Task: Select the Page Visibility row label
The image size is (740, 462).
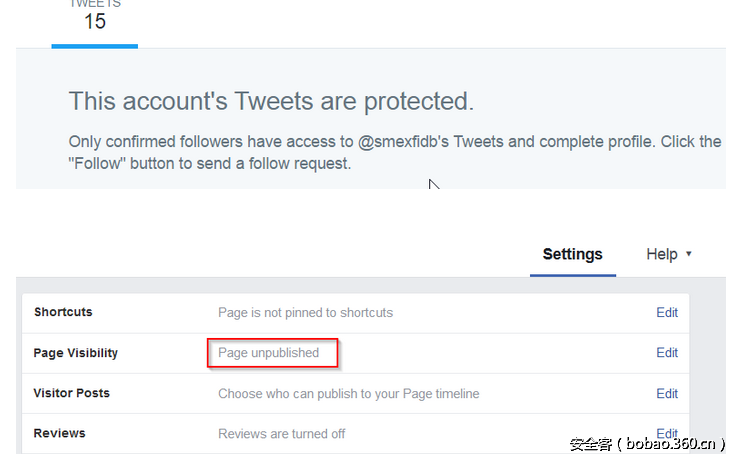Action: point(76,353)
